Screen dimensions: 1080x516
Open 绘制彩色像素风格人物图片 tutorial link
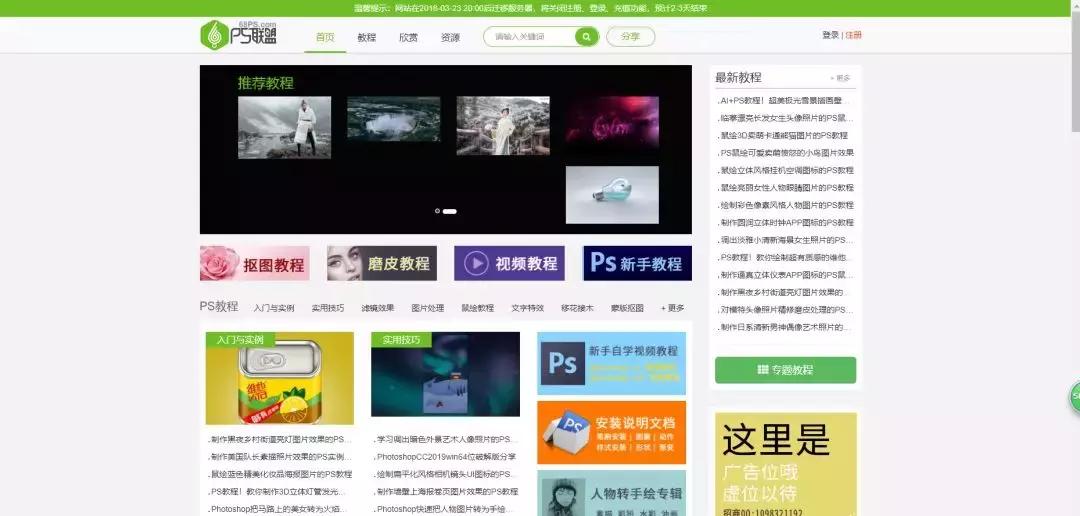tap(785, 205)
